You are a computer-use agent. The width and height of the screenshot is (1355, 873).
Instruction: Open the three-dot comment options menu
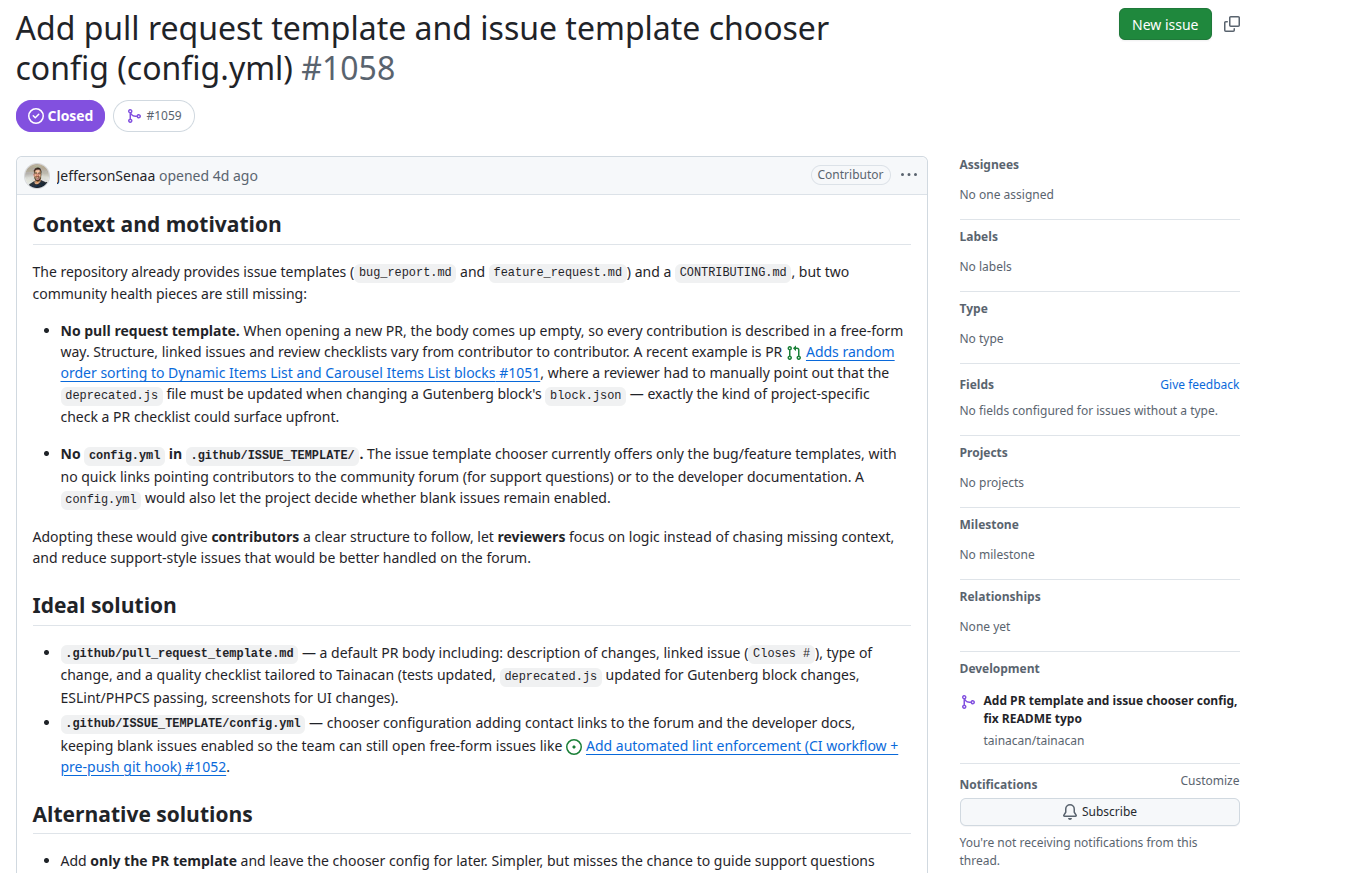click(908, 175)
